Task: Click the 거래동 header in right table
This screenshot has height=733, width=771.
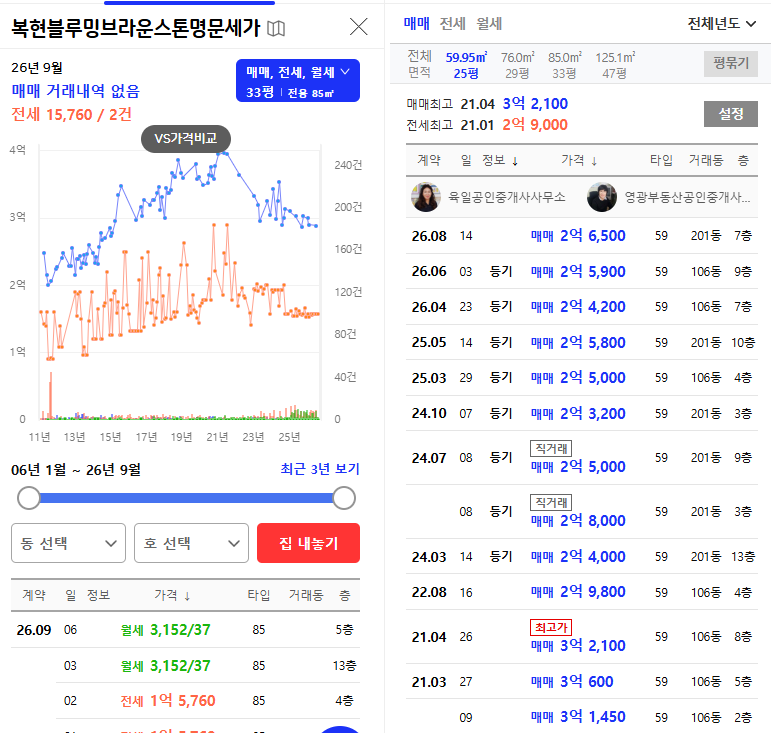Action: click(706, 160)
